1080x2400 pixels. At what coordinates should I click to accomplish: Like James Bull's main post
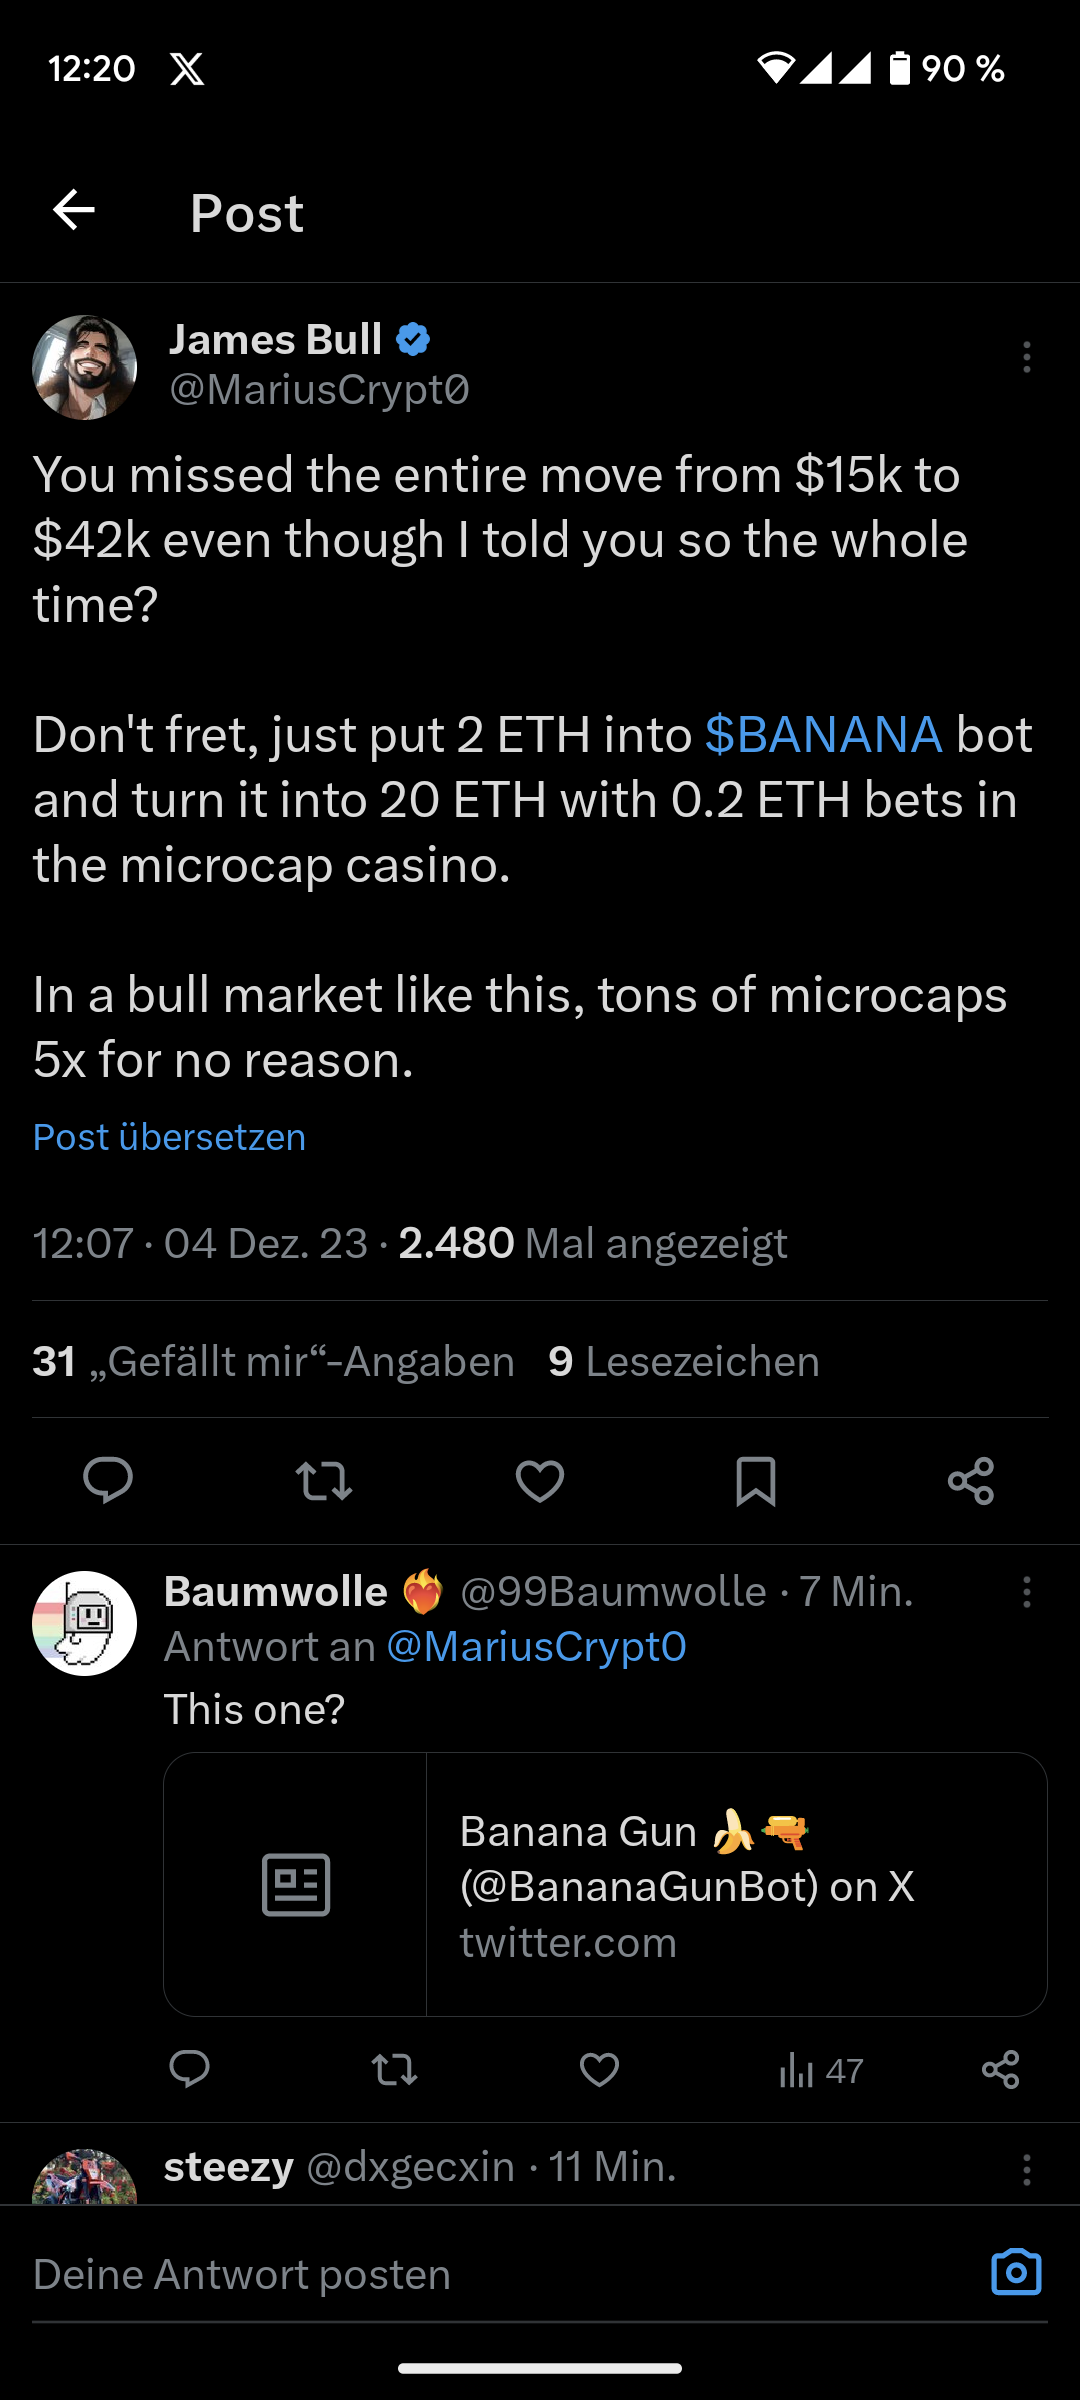coord(540,1481)
